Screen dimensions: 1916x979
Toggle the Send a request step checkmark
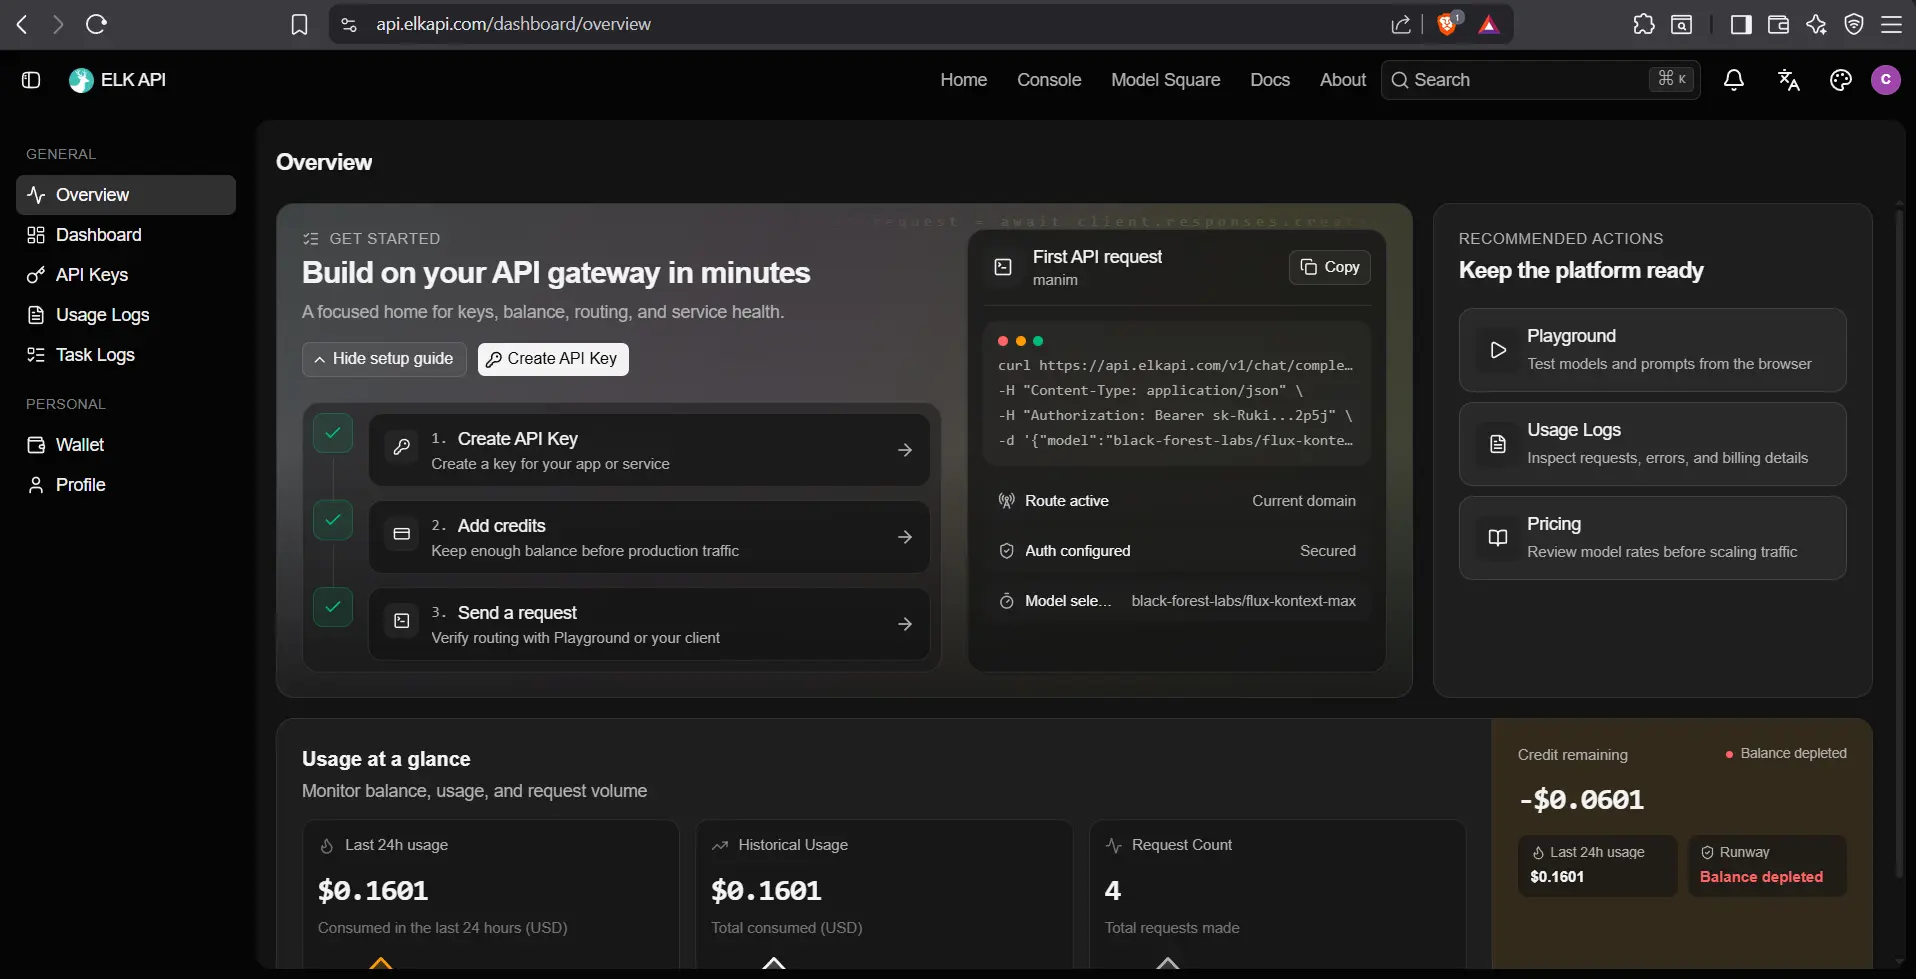333,607
